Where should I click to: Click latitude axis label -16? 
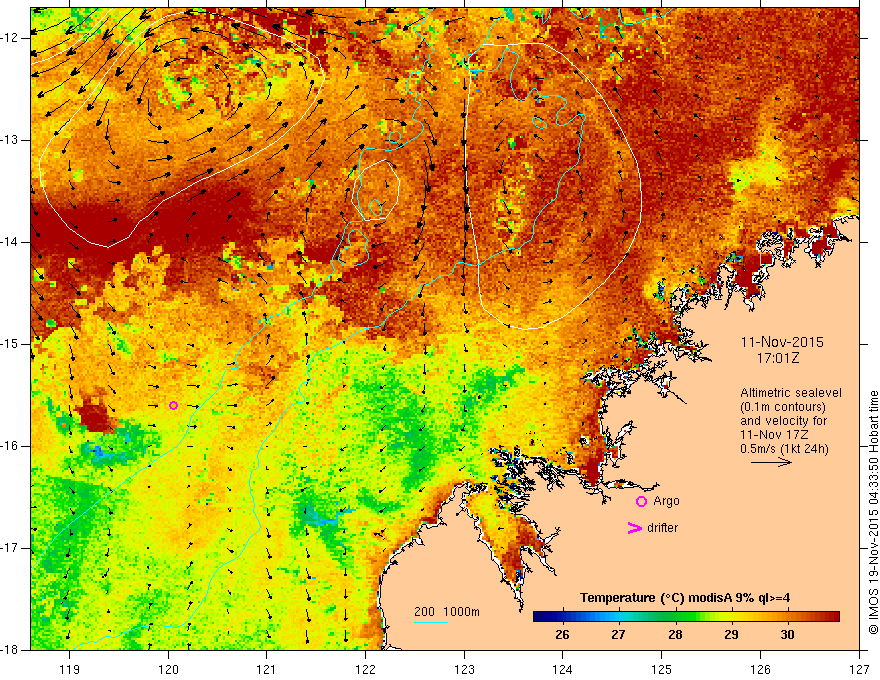[10, 446]
